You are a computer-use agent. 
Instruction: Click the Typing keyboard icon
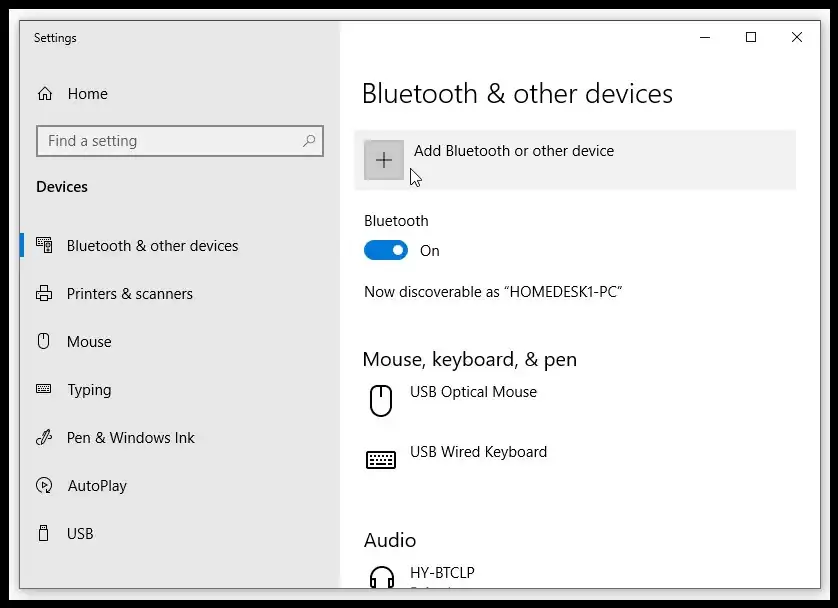click(x=44, y=390)
